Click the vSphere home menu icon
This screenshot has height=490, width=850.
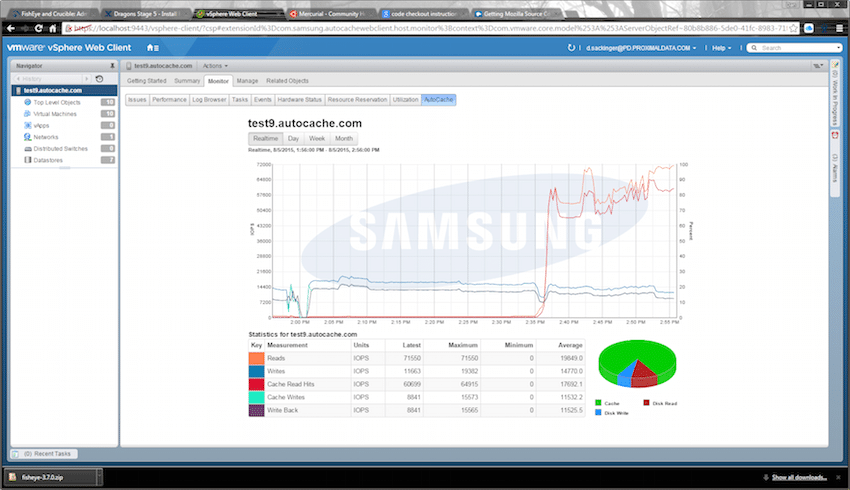tap(153, 48)
